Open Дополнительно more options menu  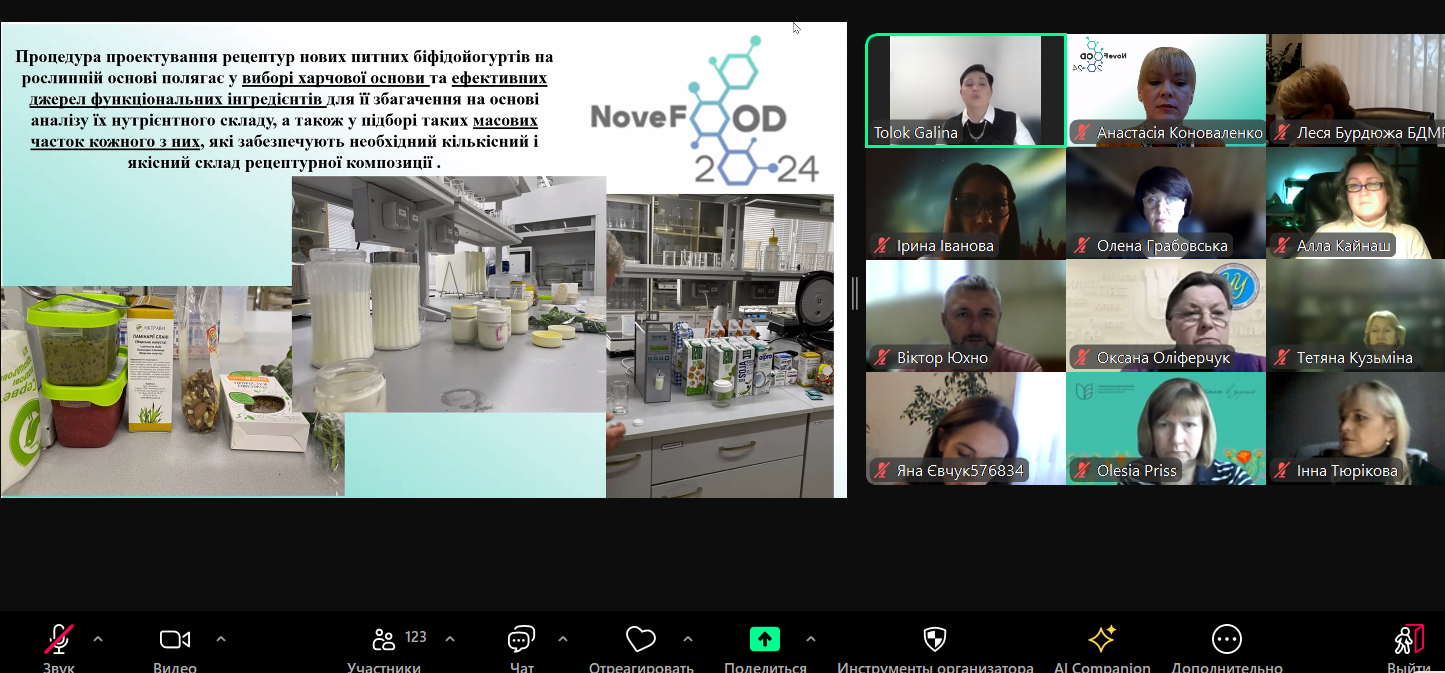(x=1227, y=640)
